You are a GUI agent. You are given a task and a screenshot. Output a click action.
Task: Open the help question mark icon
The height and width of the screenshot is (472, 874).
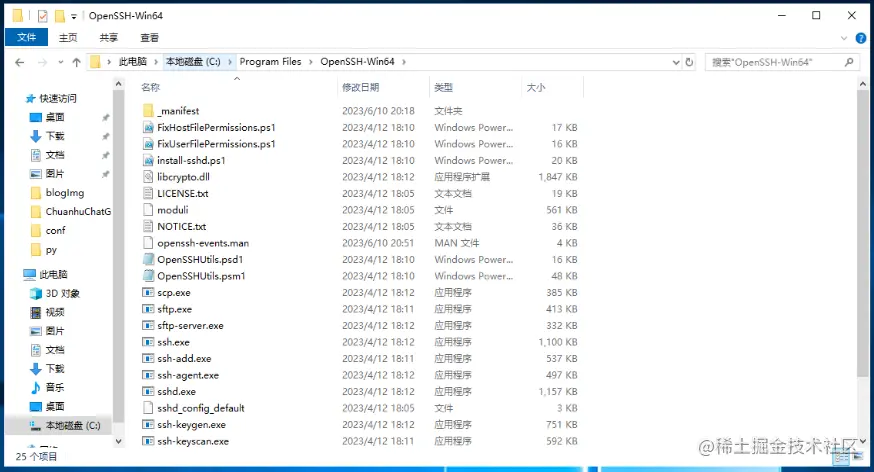[x=861, y=38]
